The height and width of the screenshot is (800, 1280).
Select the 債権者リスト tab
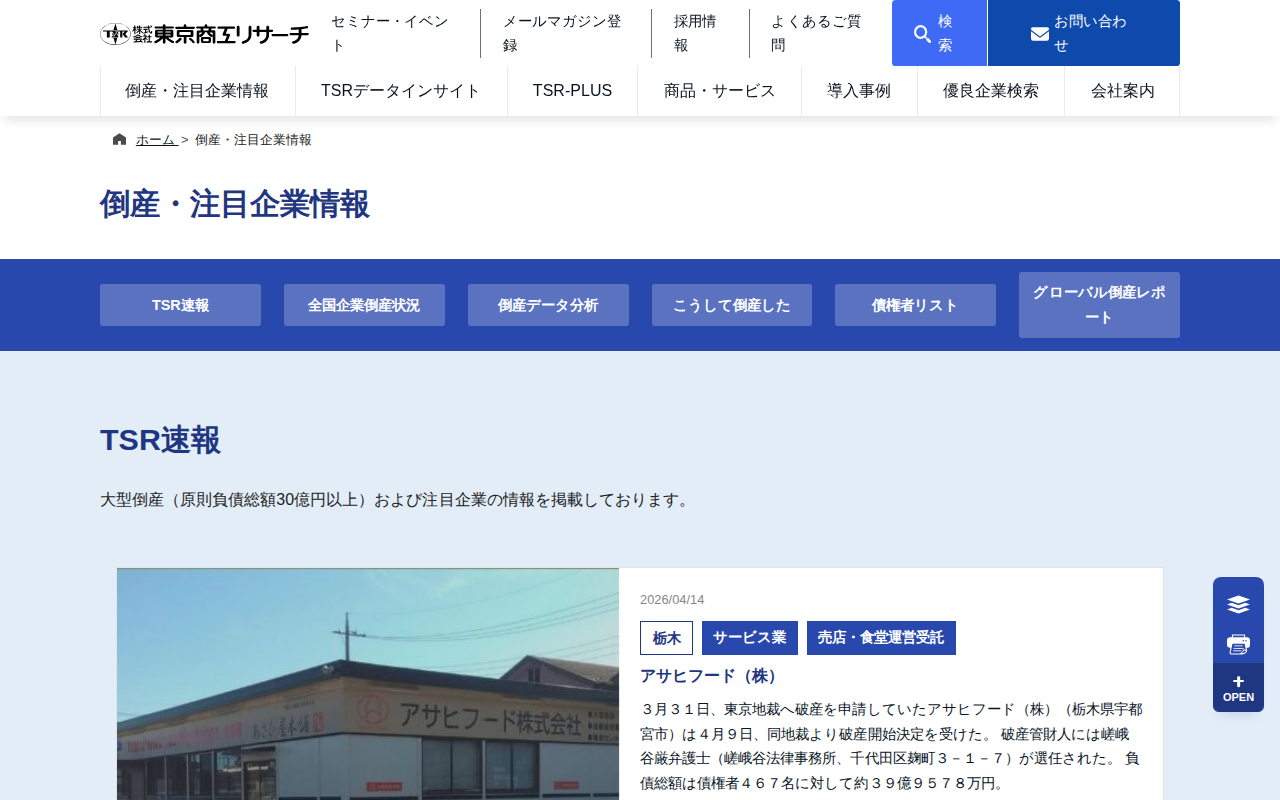pyautogui.click(x=915, y=305)
